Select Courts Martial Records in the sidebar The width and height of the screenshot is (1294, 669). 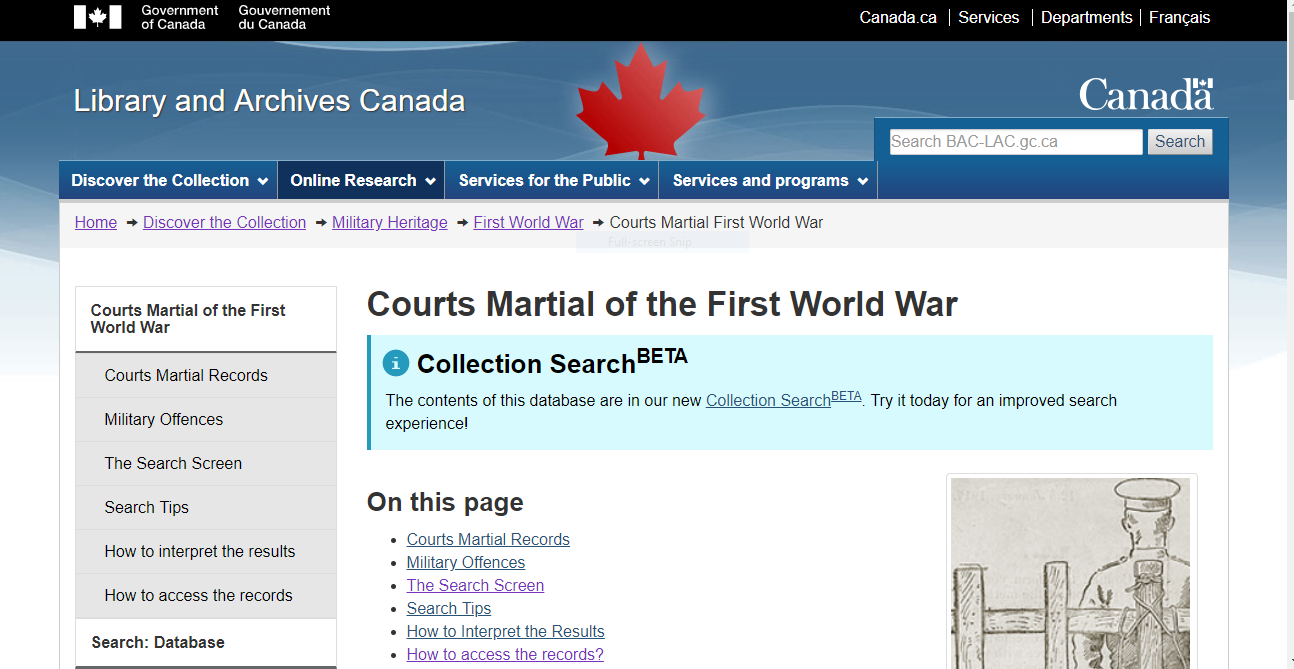pos(186,375)
